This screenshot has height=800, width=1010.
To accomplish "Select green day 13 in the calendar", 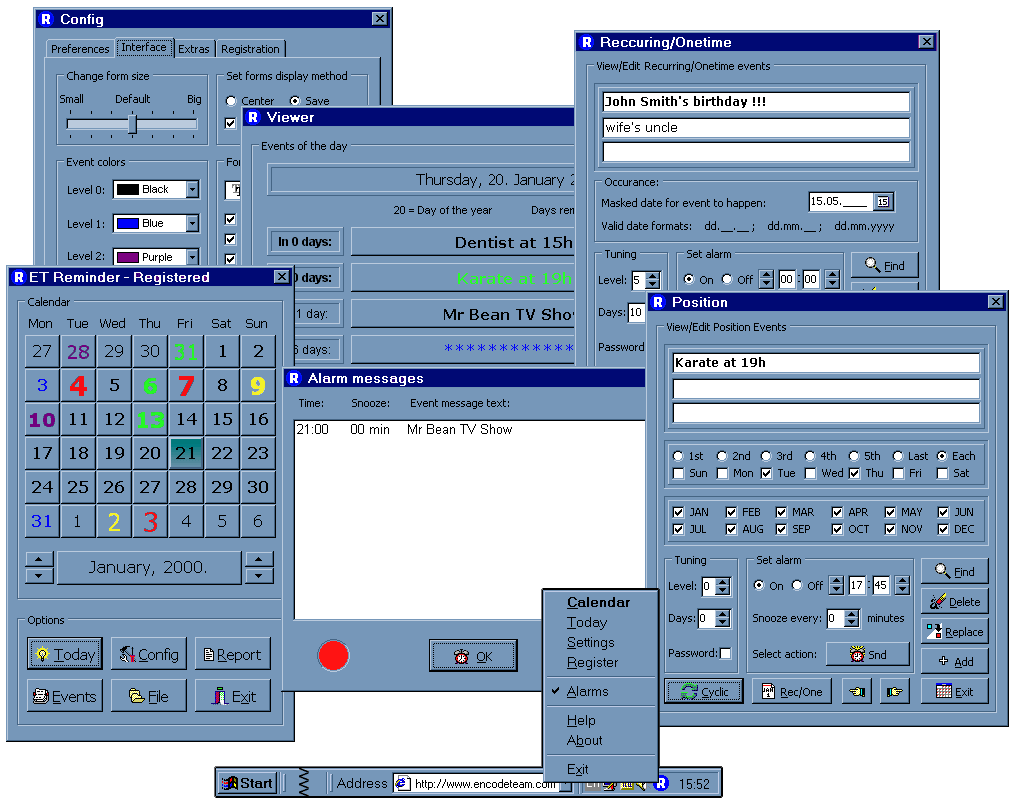I will (150, 419).
